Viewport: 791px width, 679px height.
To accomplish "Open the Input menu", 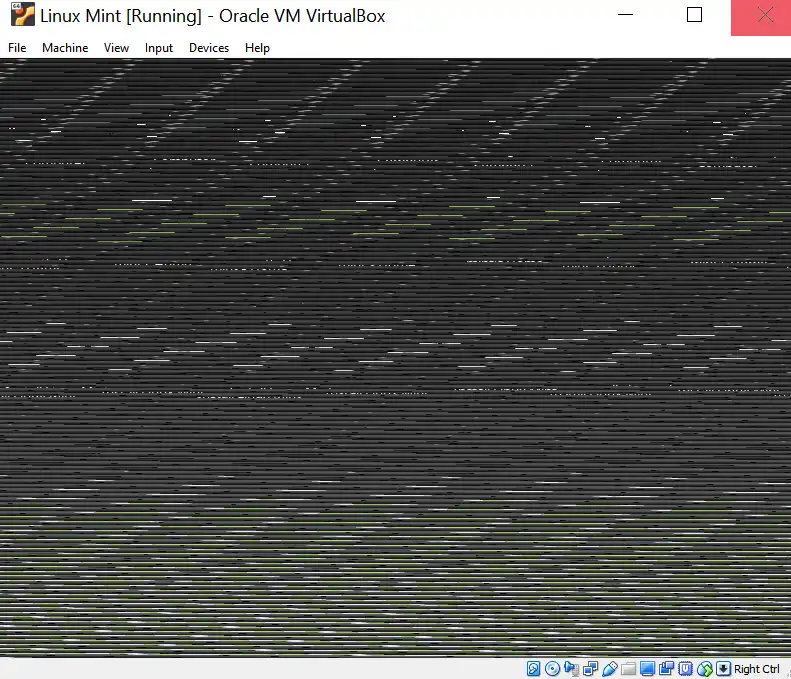I will [159, 48].
